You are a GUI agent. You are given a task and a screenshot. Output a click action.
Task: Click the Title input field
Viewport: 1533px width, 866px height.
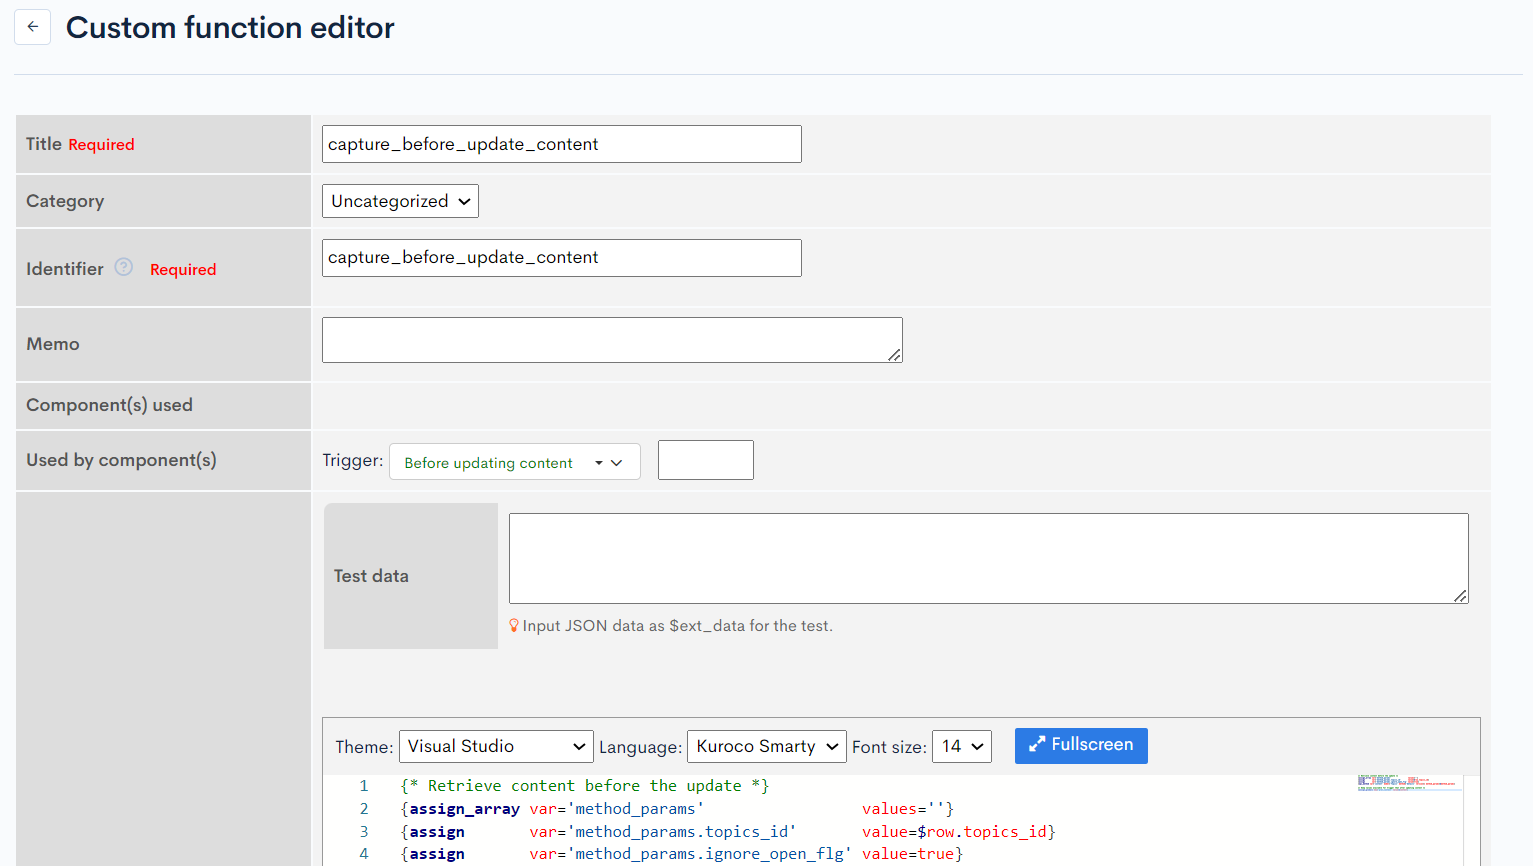coord(561,144)
